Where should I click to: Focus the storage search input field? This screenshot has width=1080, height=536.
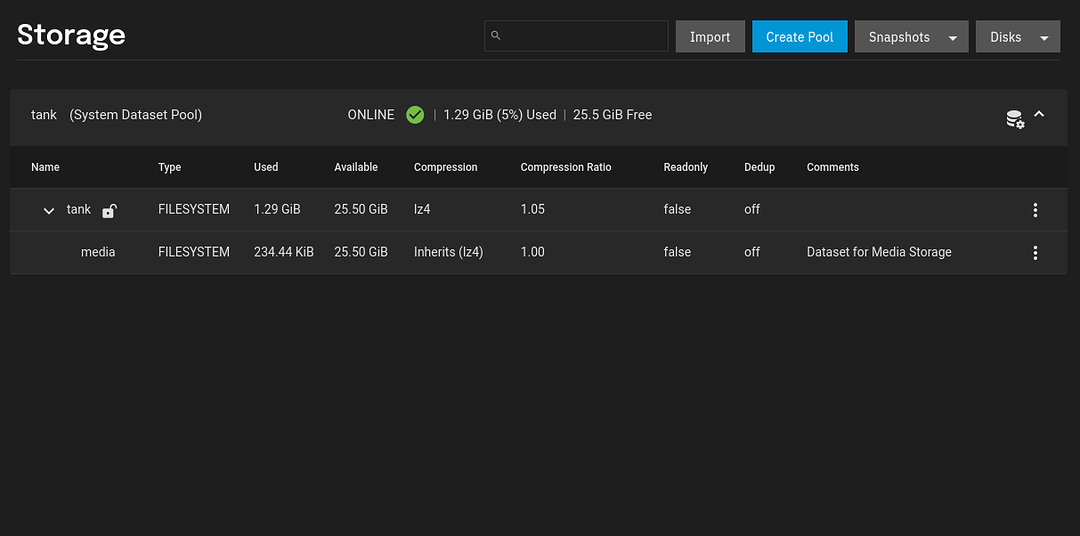click(x=576, y=36)
